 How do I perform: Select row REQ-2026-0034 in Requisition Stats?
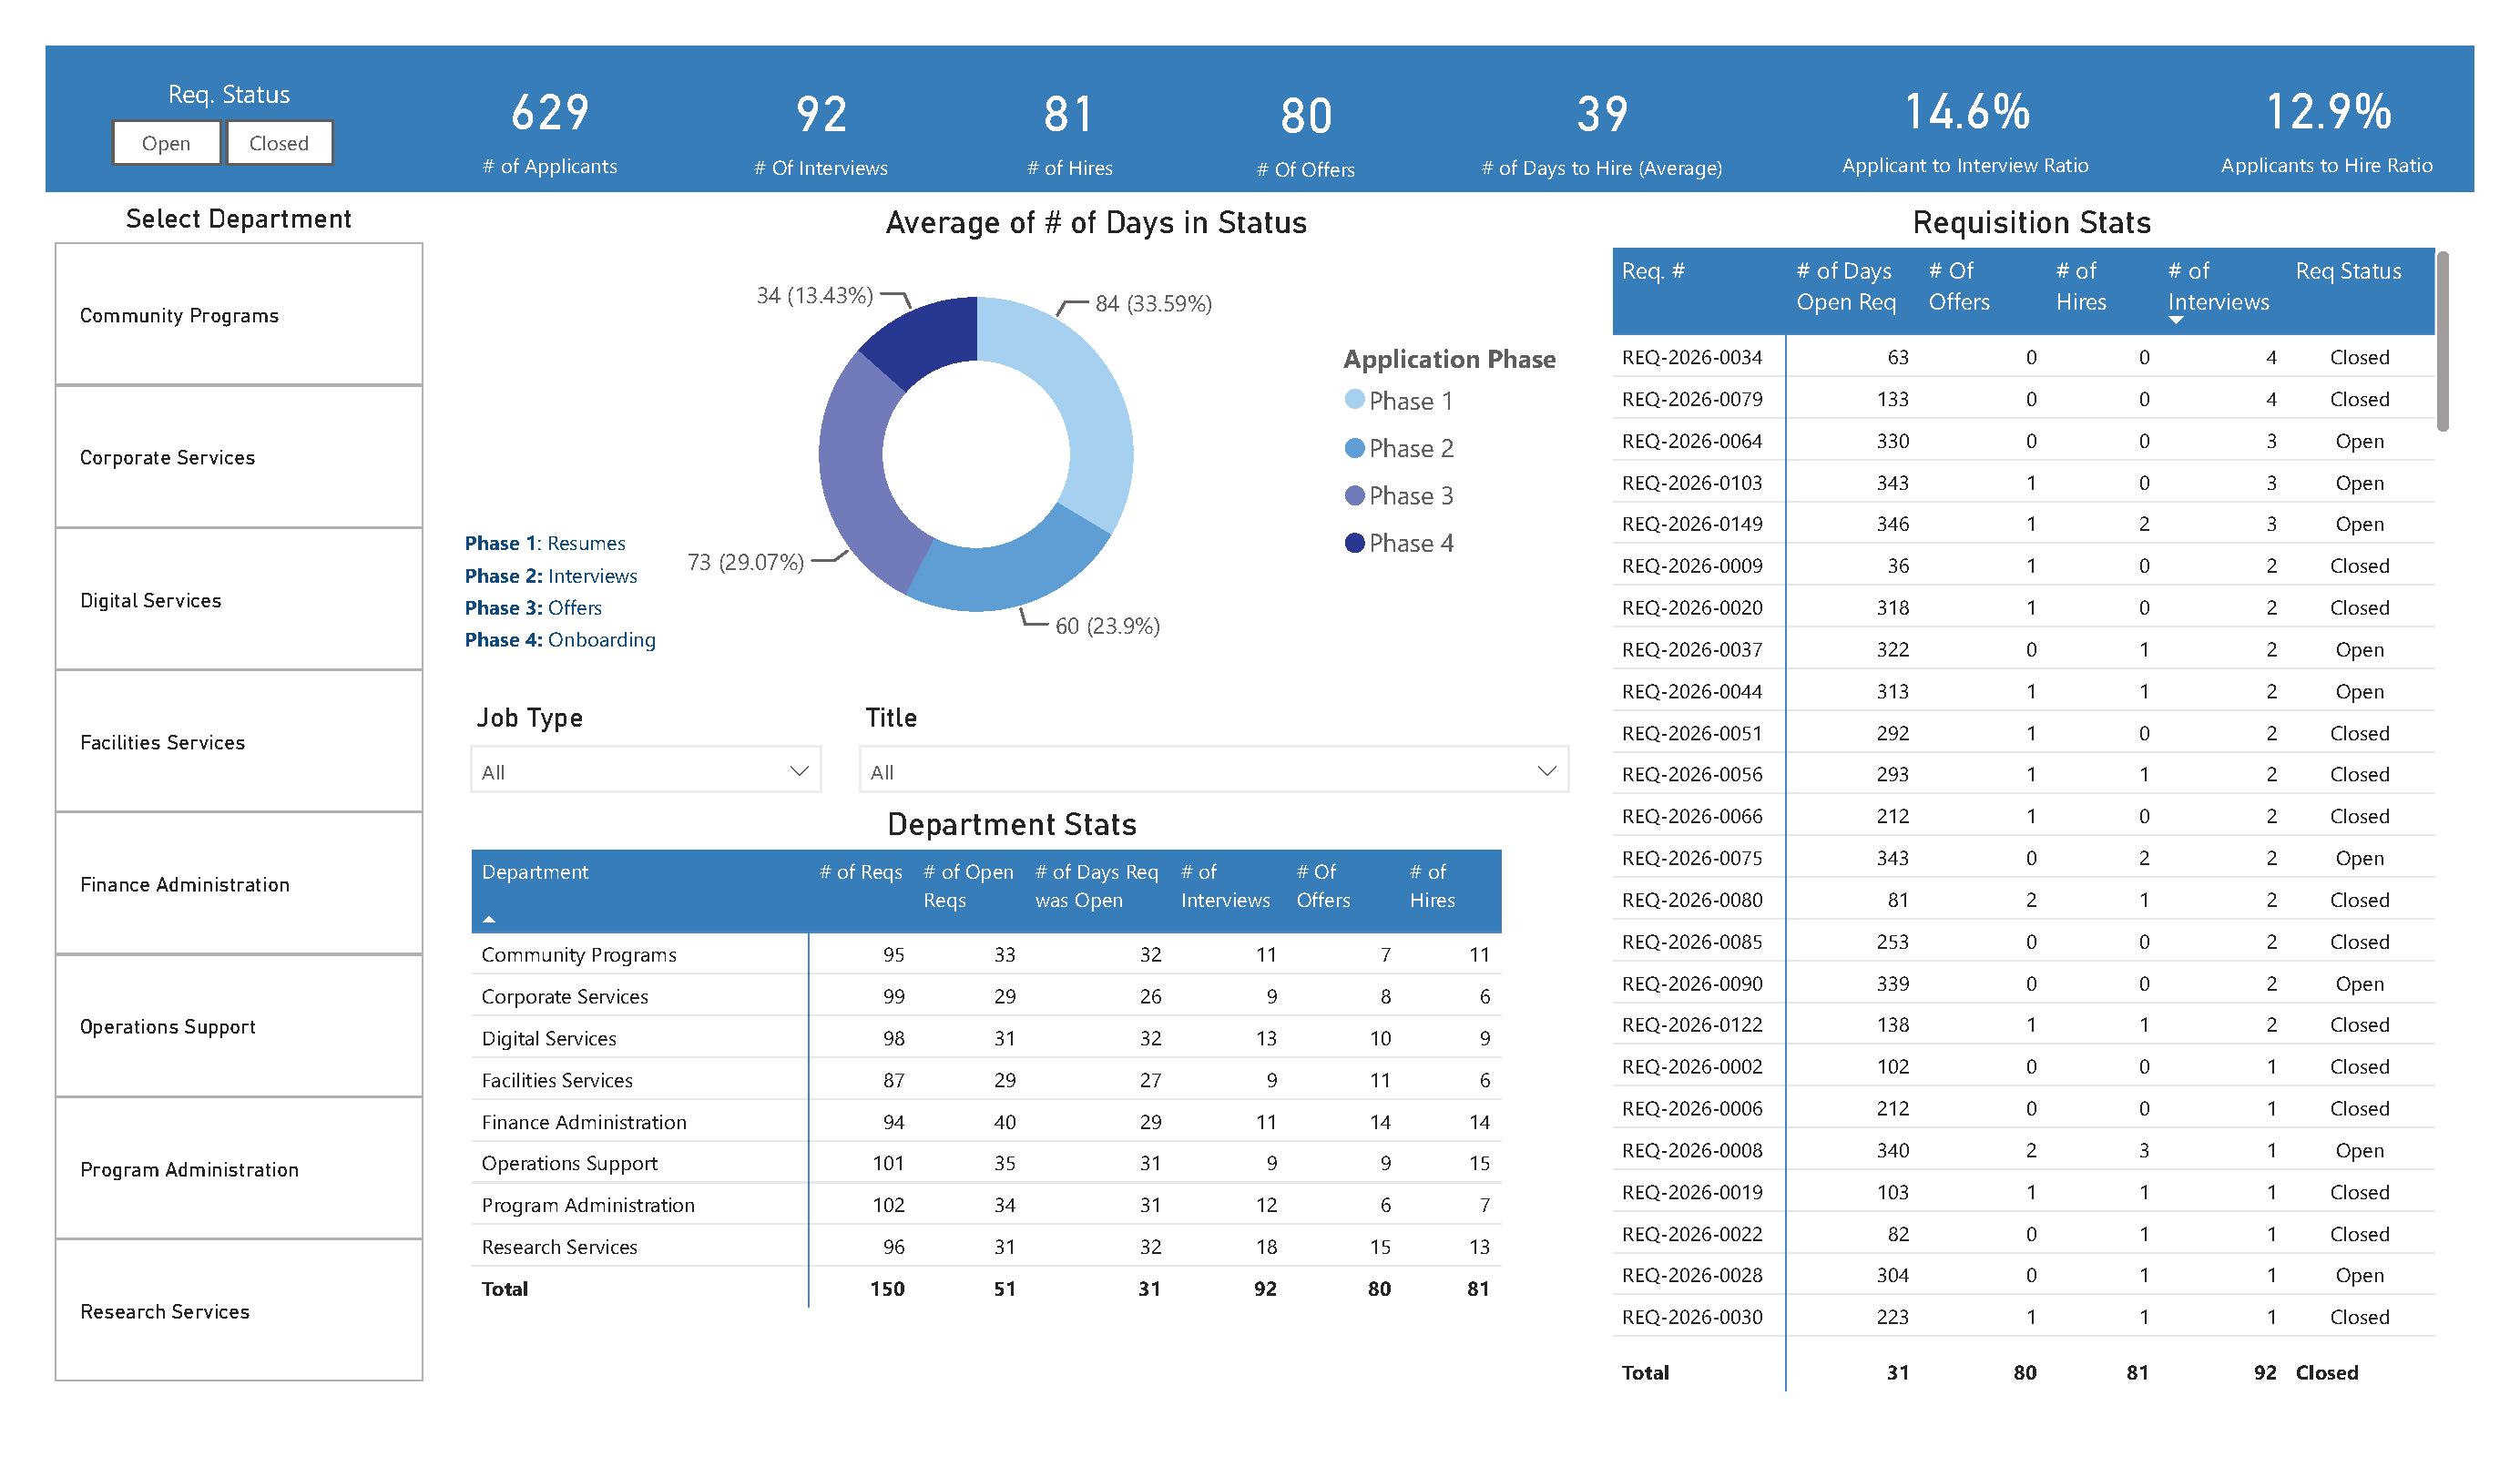[x=2023, y=357]
